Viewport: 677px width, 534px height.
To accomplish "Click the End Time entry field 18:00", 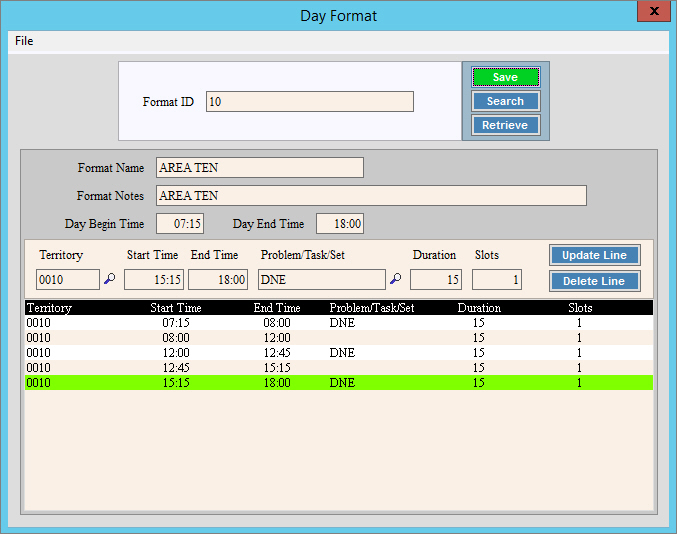I will tap(218, 280).
